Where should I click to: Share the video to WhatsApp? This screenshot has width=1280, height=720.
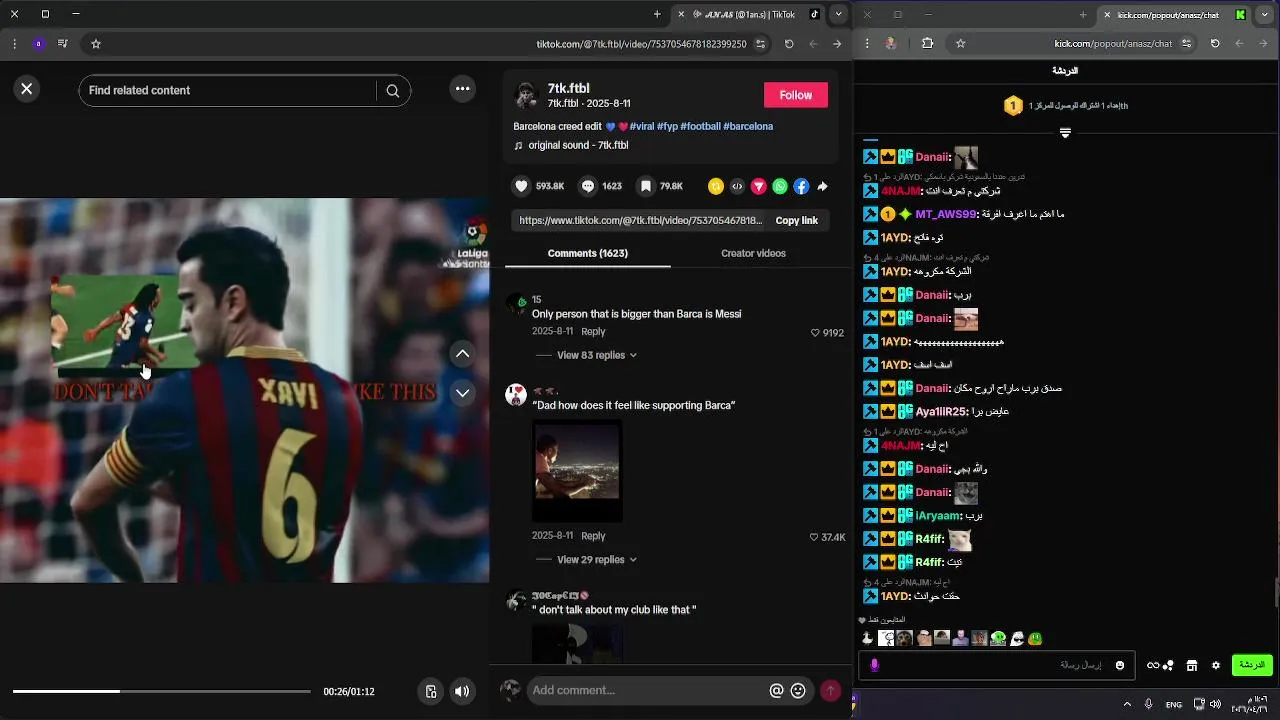(780, 186)
